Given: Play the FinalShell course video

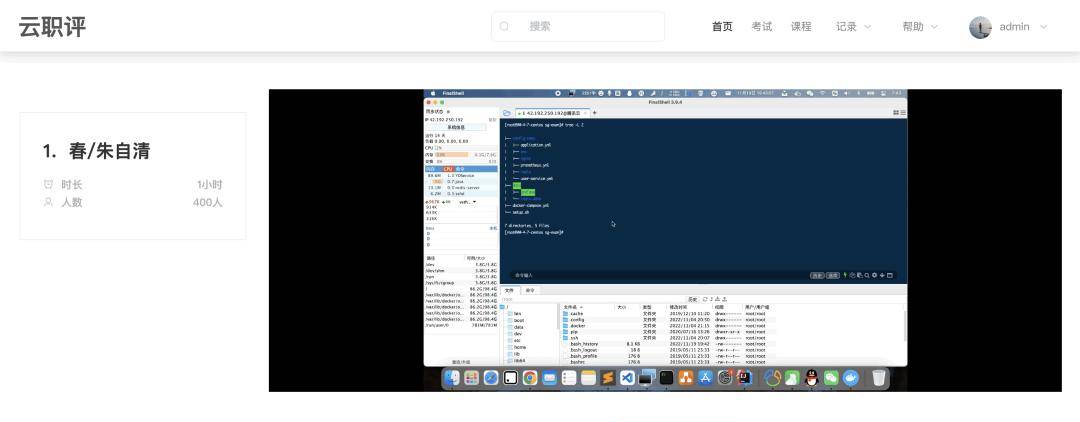Looking at the screenshot, I should [665, 240].
